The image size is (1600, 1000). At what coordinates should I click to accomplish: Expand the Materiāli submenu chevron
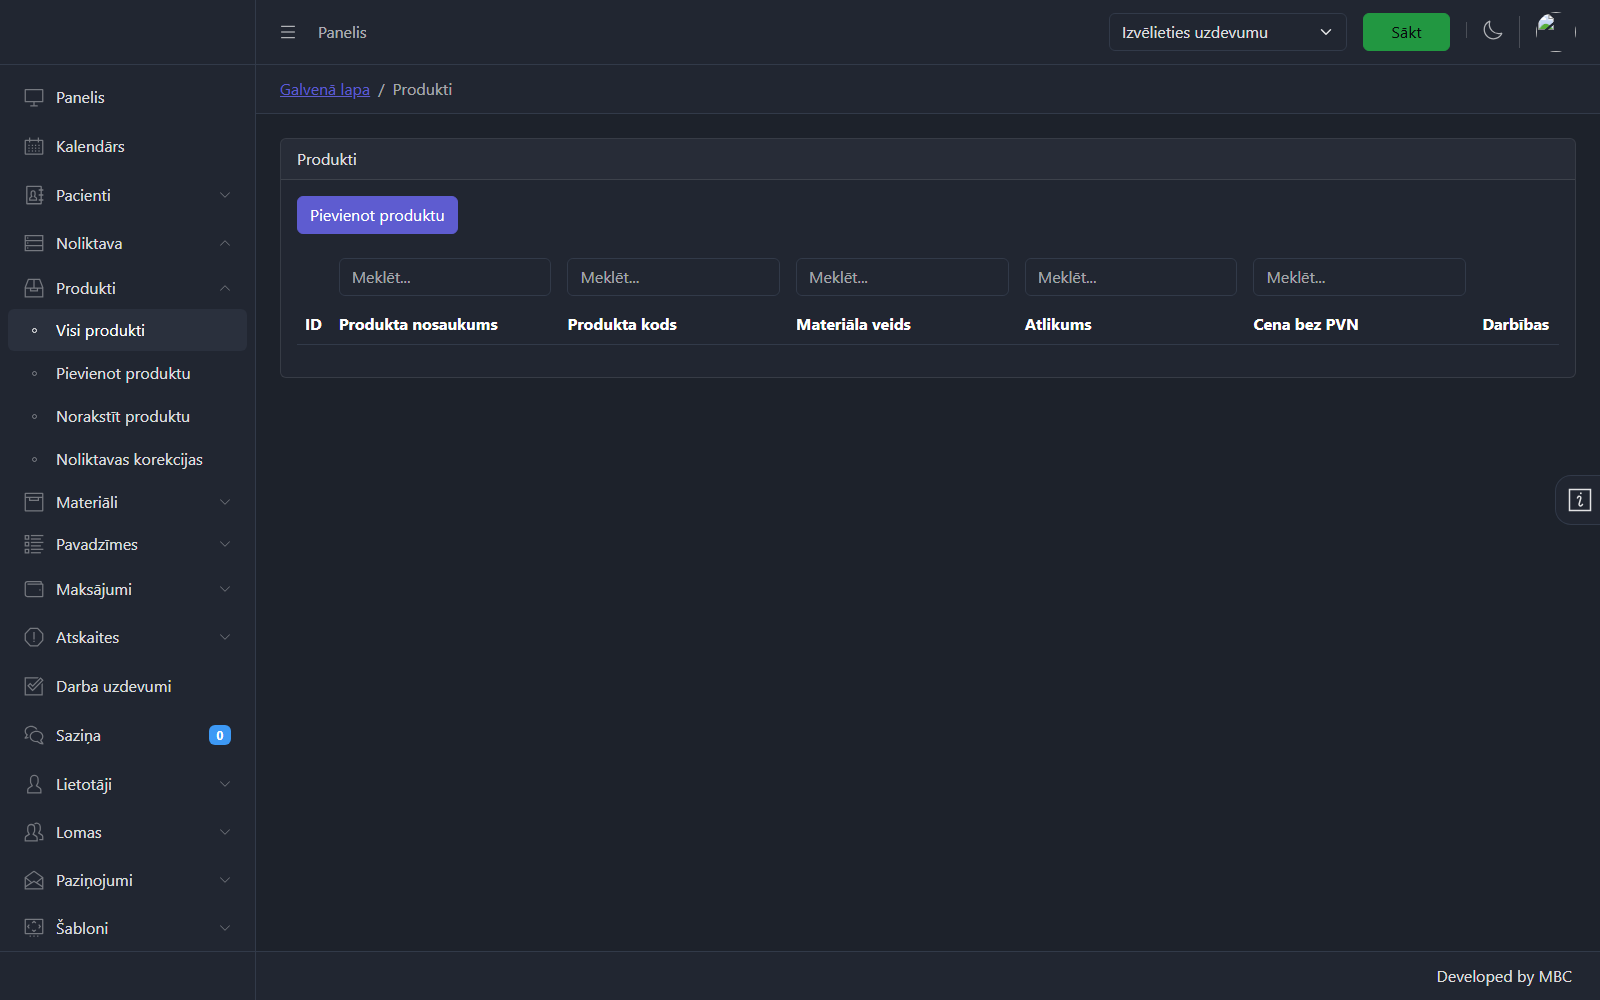click(x=225, y=502)
